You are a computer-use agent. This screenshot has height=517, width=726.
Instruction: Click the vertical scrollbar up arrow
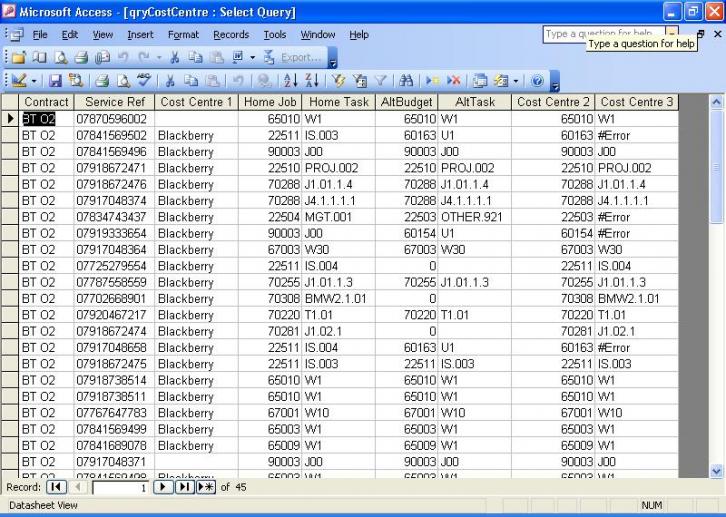[716, 102]
